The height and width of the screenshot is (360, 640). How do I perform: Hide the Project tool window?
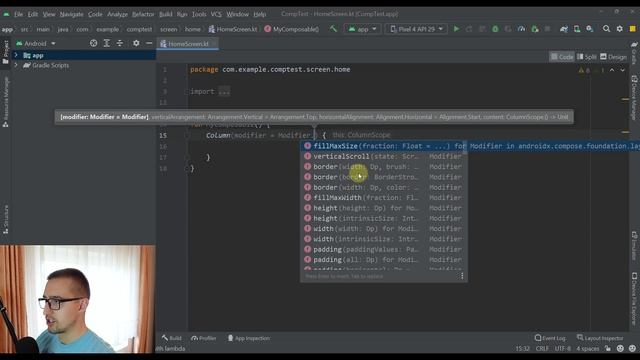[149, 43]
